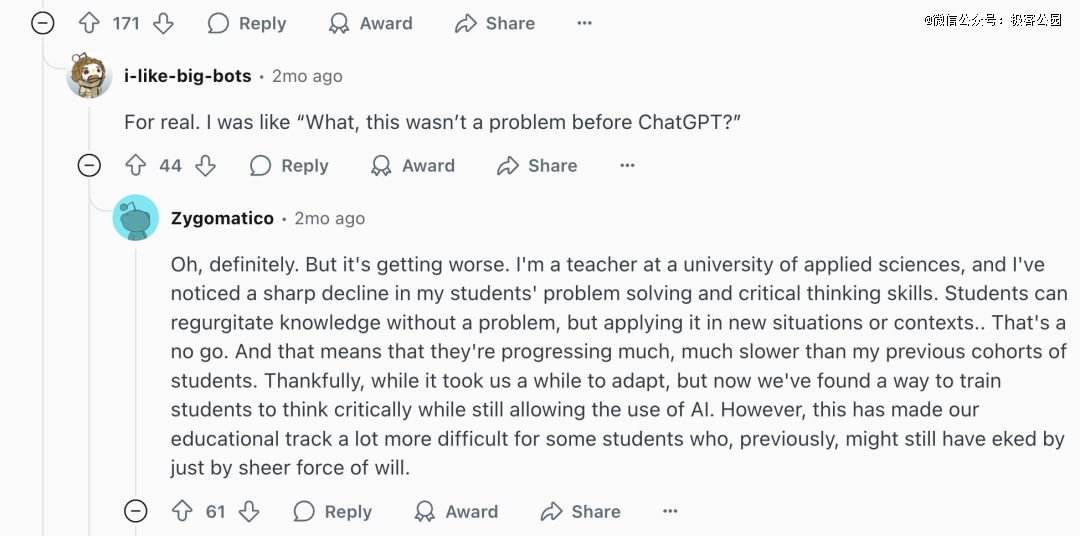Viewport: 1080px width, 536px height.
Task: Downvote Zygomatico's 61-point comment
Action: coord(249,511)
